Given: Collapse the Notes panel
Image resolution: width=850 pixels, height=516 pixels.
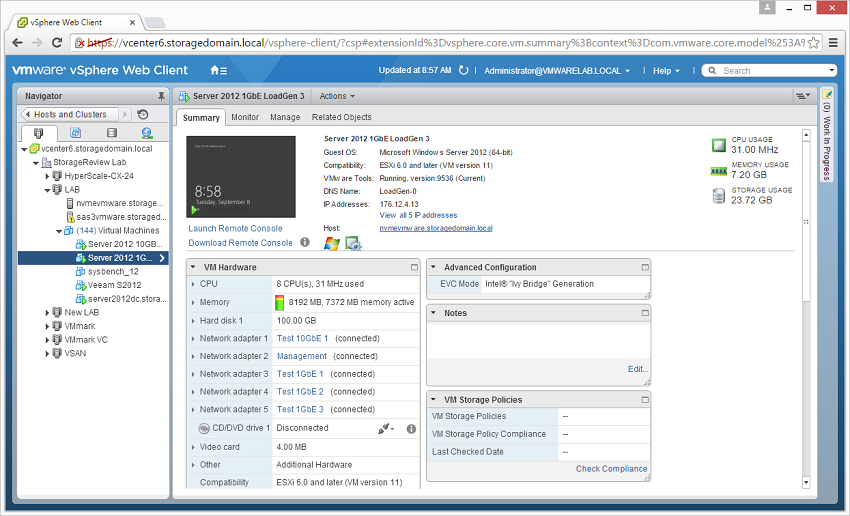Looking at the screenshot, I should click(x=433, y=313).
